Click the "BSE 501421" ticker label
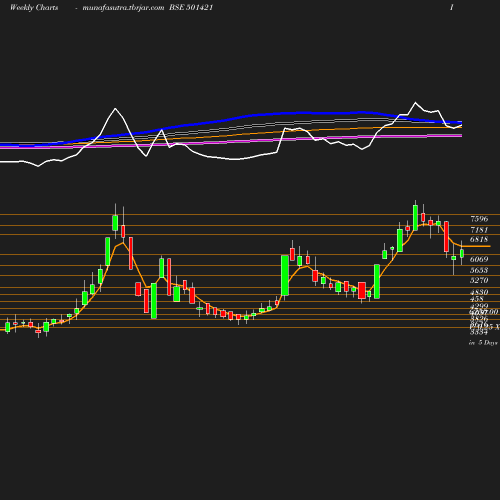Viewport: 500px width, 500px height. click(x=191, y=8)
